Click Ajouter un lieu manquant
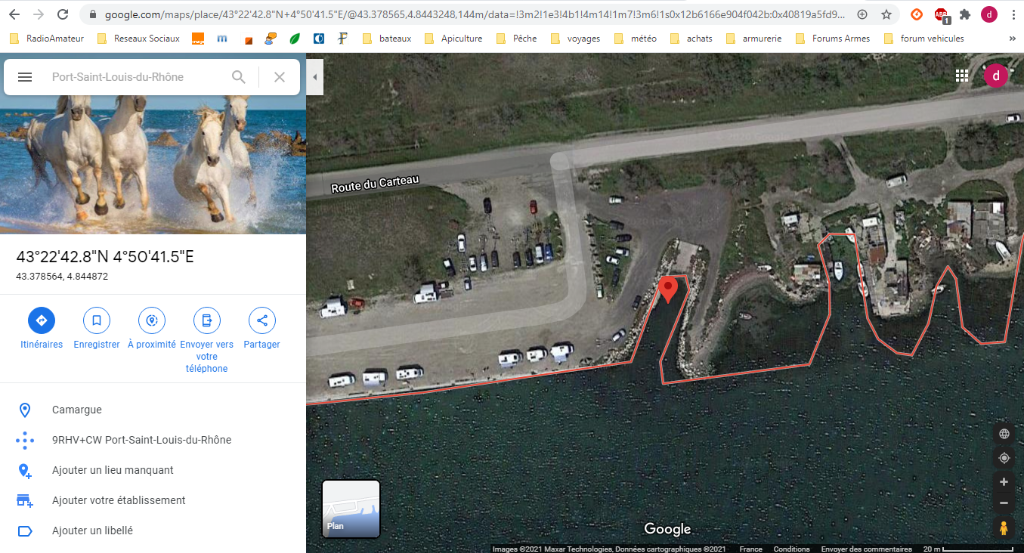1024x553 pixels. [x=112, y=470]
